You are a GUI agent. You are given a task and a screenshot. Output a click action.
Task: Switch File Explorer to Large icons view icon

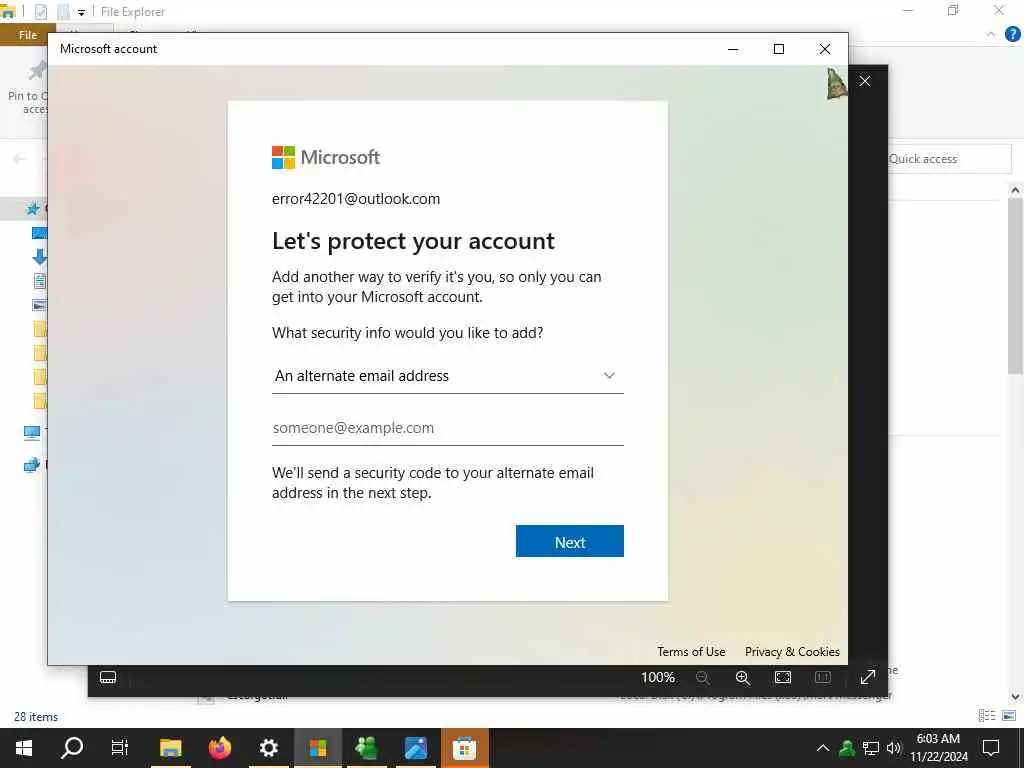click(x=1009, y=716)
